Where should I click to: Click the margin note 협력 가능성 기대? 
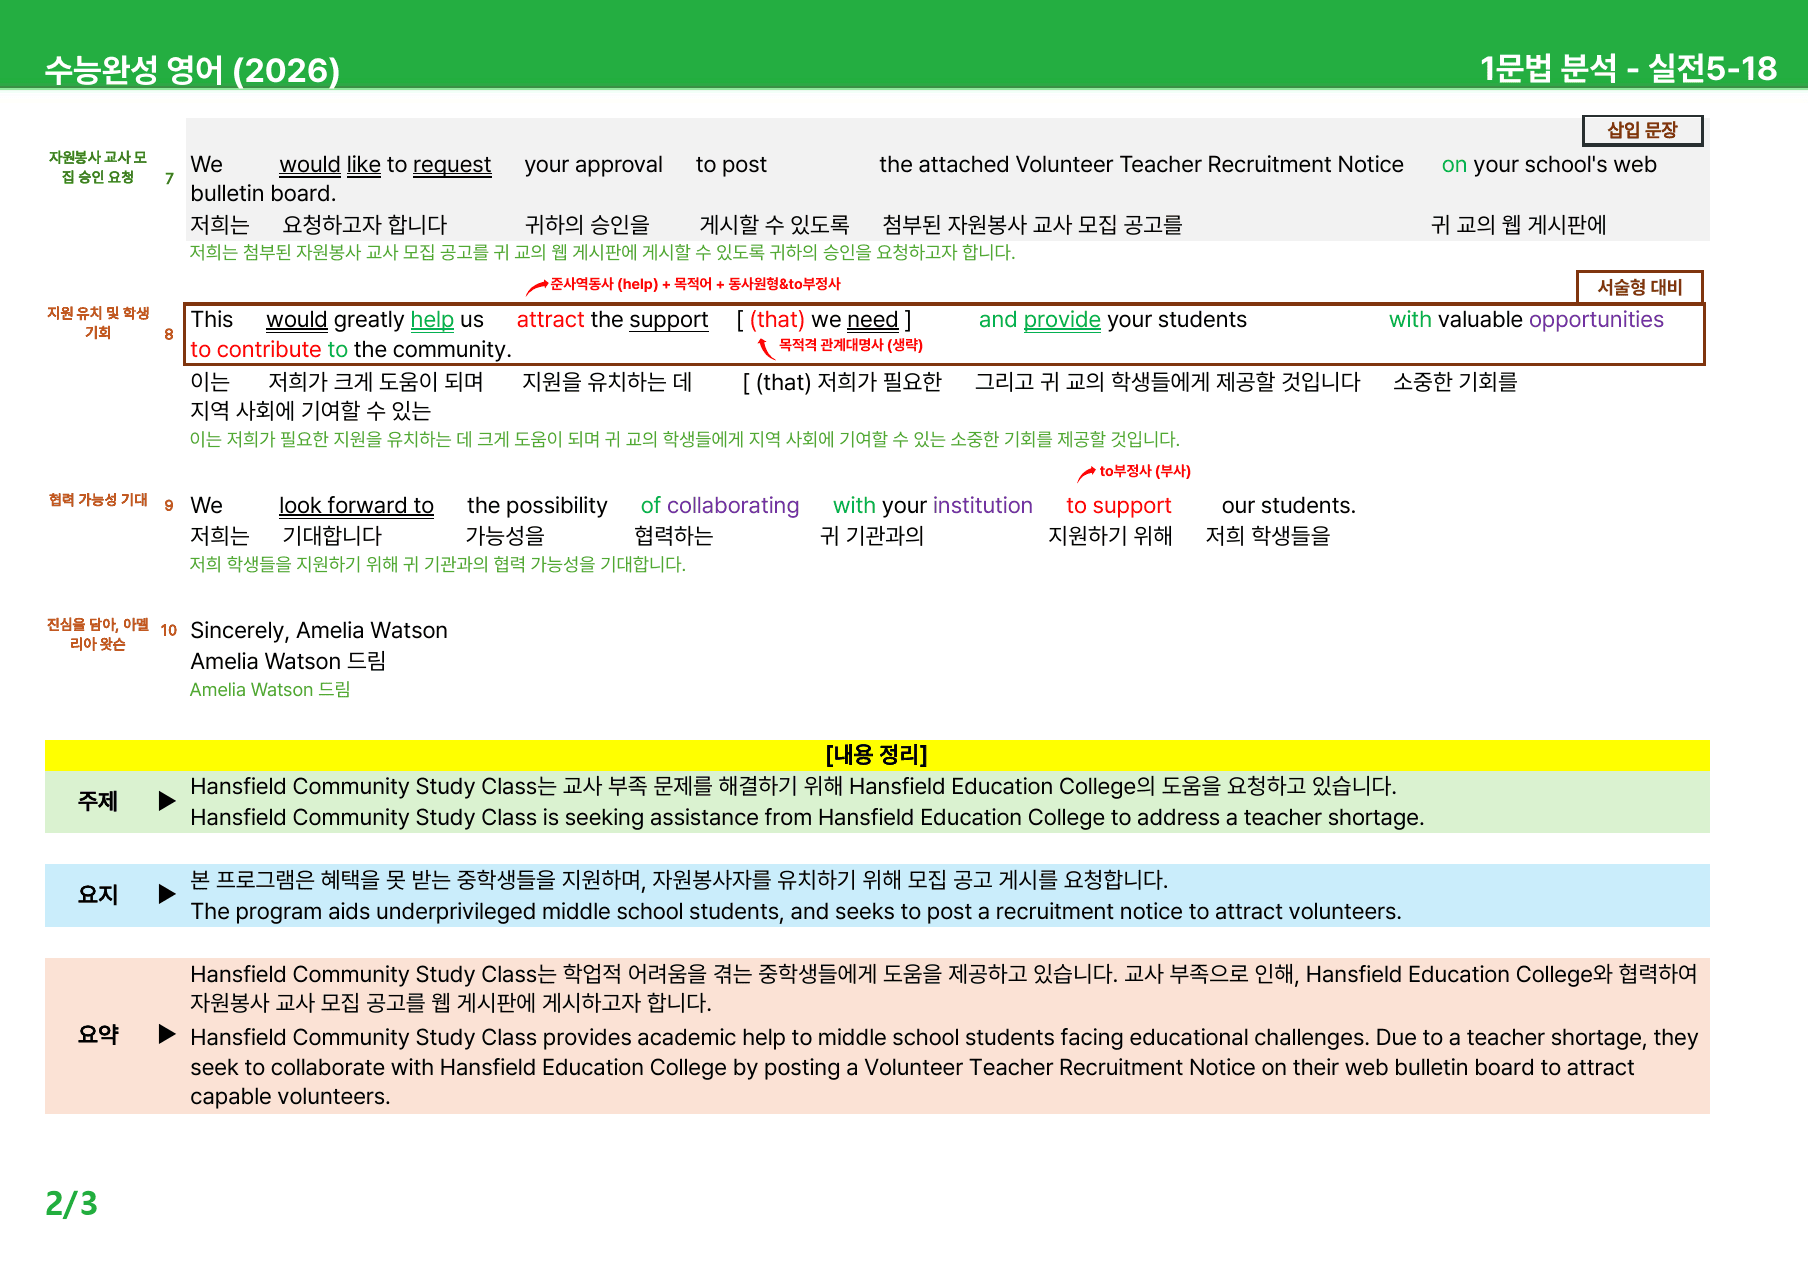98,499
